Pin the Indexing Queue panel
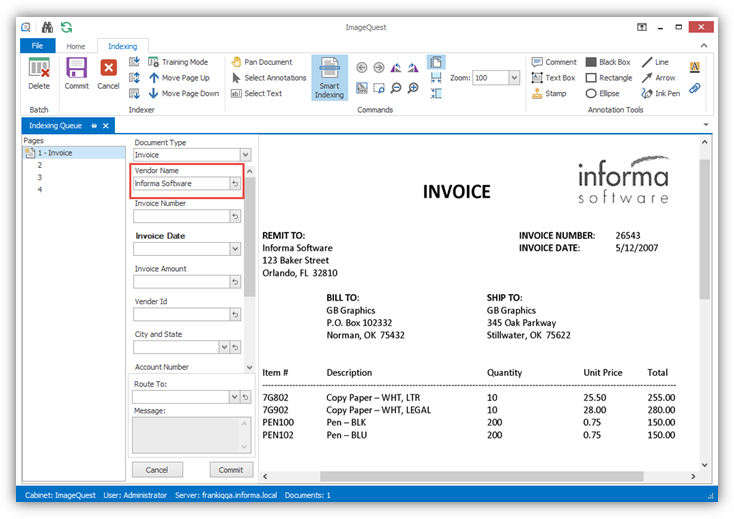The width and height of the screenshot is (734, 519). pos(94,125)
